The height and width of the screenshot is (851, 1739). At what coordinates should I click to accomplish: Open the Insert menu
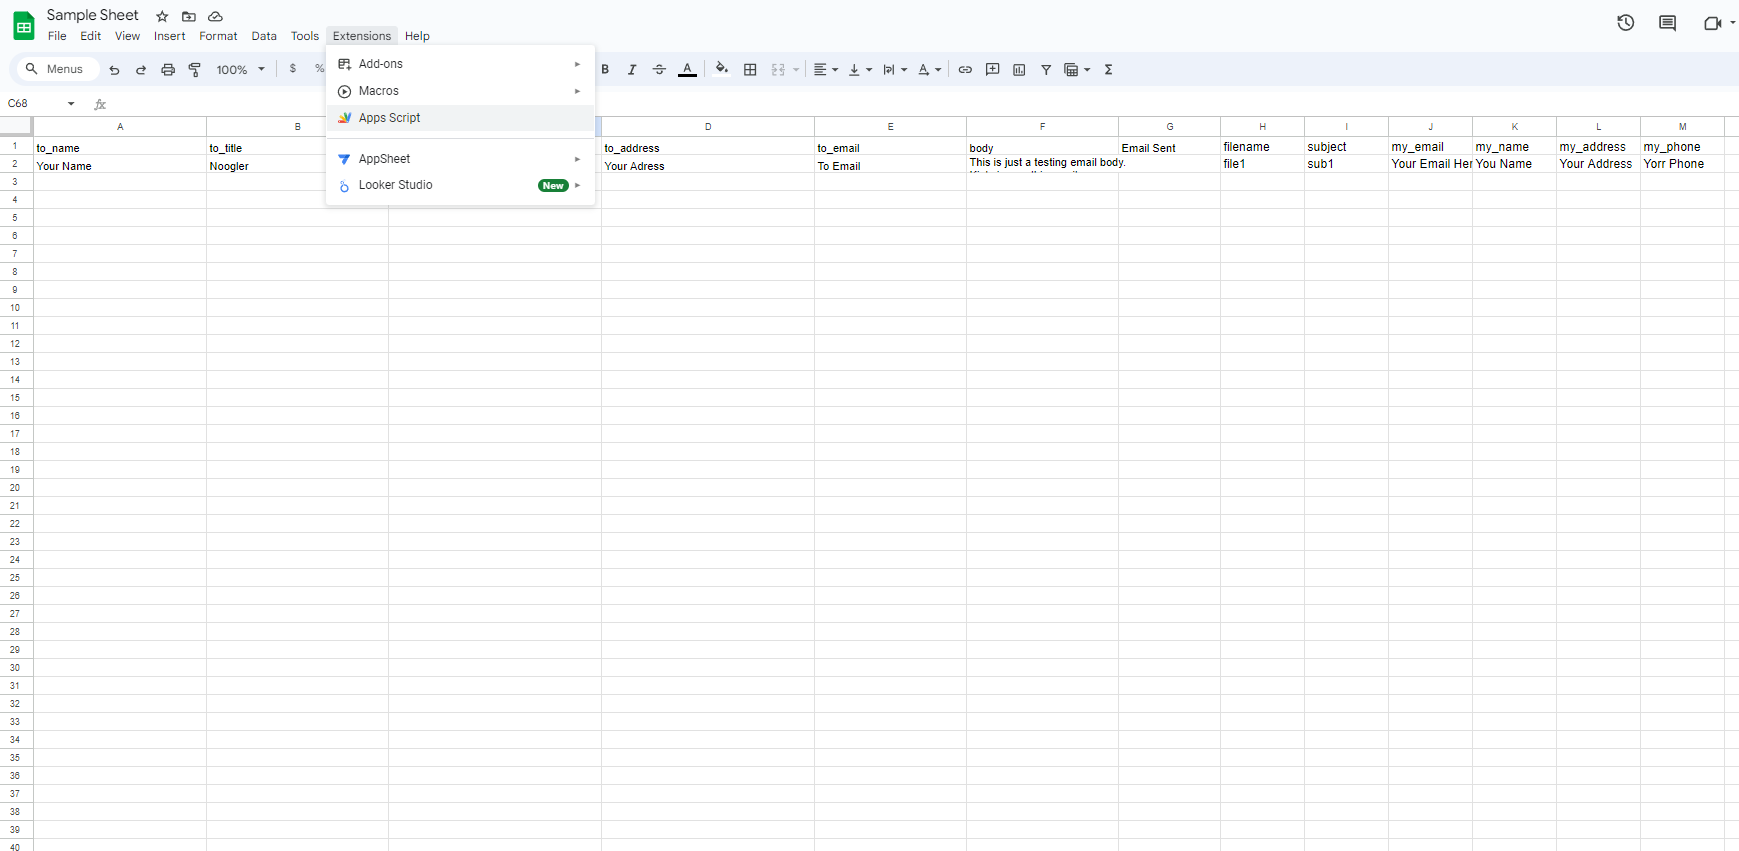click(x=169, y=36)
